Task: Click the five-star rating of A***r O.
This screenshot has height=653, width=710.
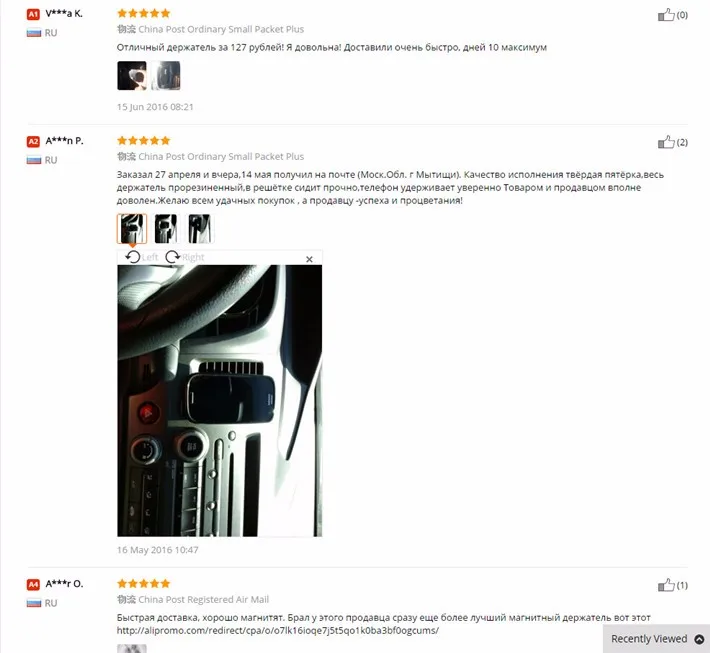Action: (144, 583)
